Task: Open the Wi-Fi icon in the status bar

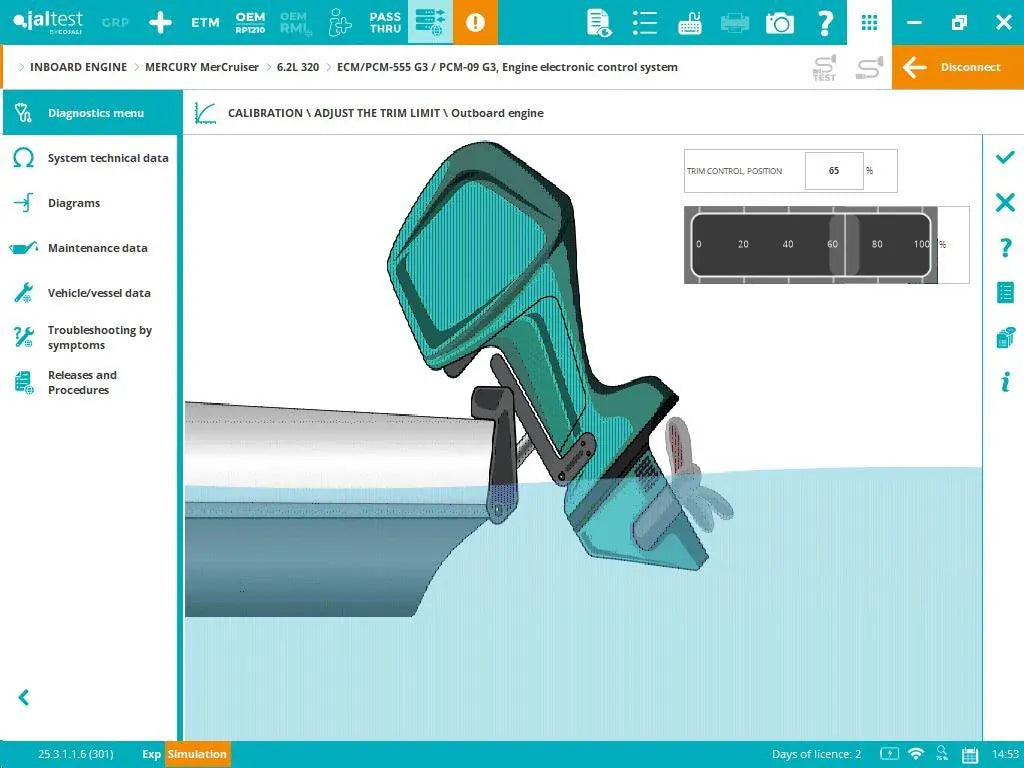Action: pyautogui.click(x=916, y=754)
